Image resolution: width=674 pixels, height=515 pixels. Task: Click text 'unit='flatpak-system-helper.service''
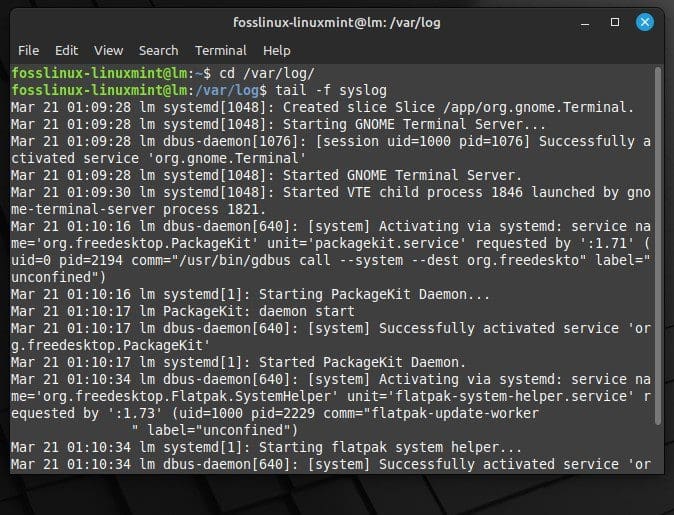click(490, 396)
